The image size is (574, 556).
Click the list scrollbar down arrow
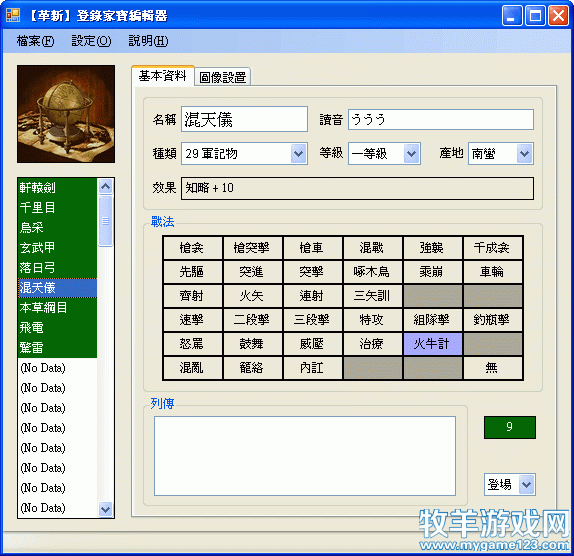105,509
